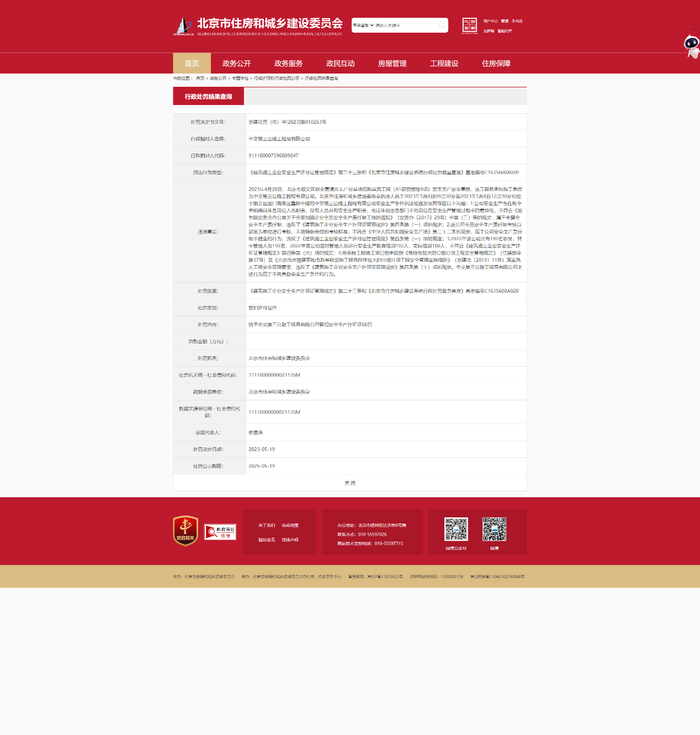Select the publicity deadline 2025-05-19
700x735 pixels.
pyautogui.click(x=262, y=466)
